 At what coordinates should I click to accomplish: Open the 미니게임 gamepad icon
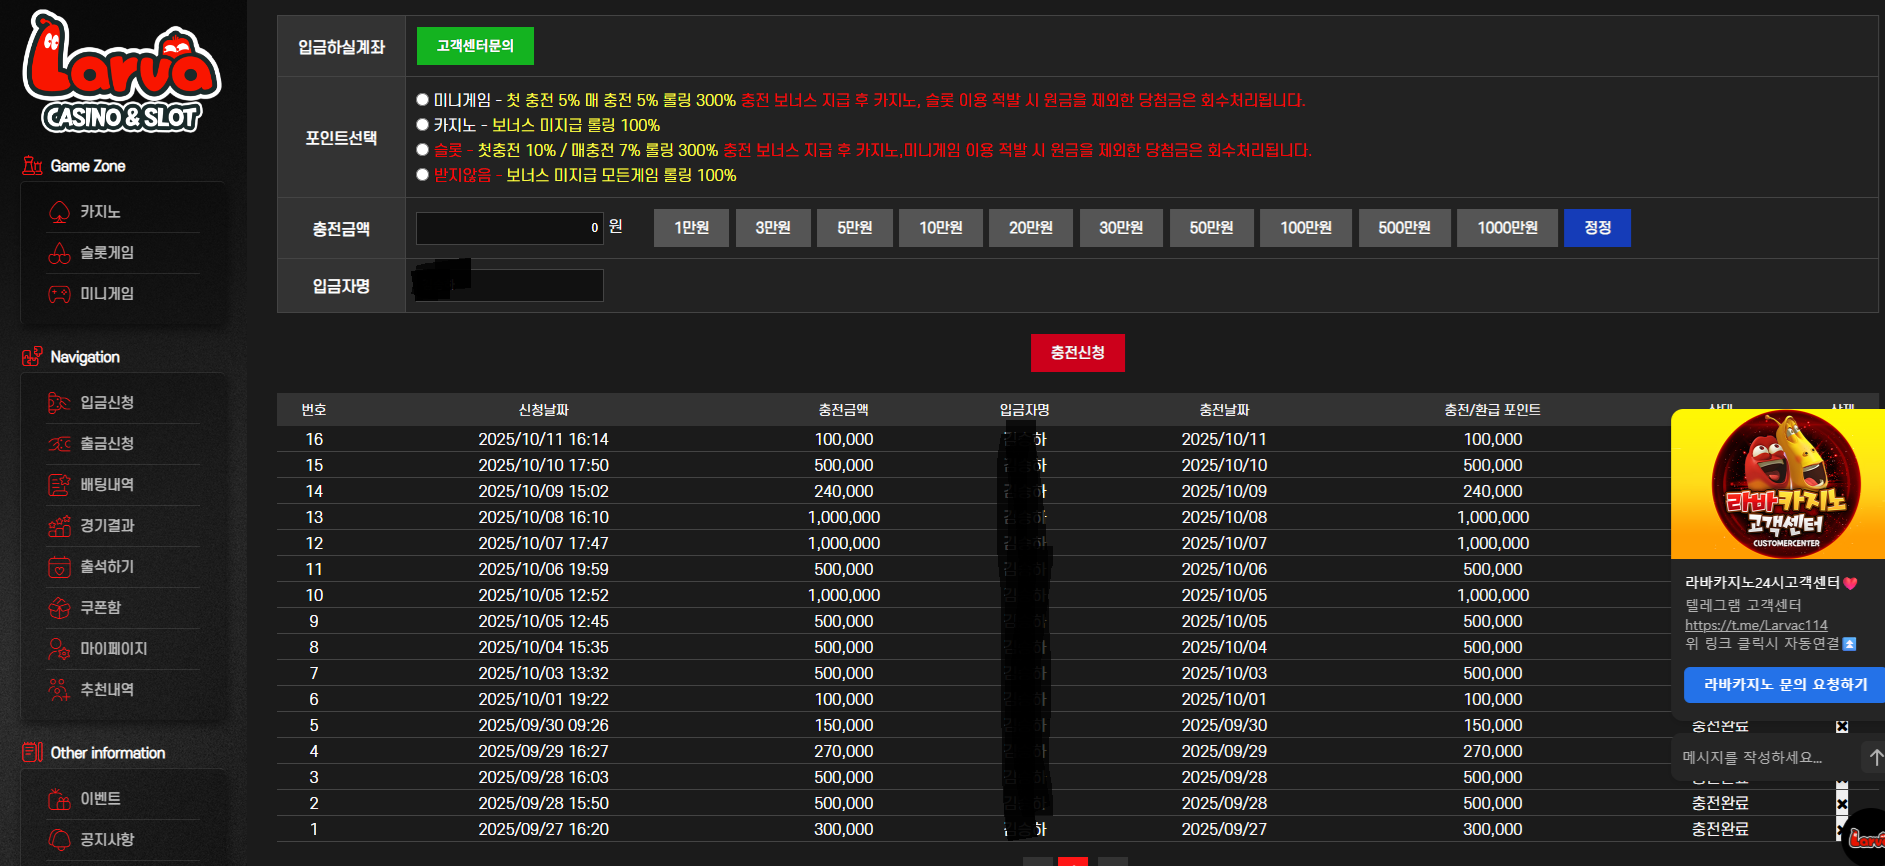point(59,294)
